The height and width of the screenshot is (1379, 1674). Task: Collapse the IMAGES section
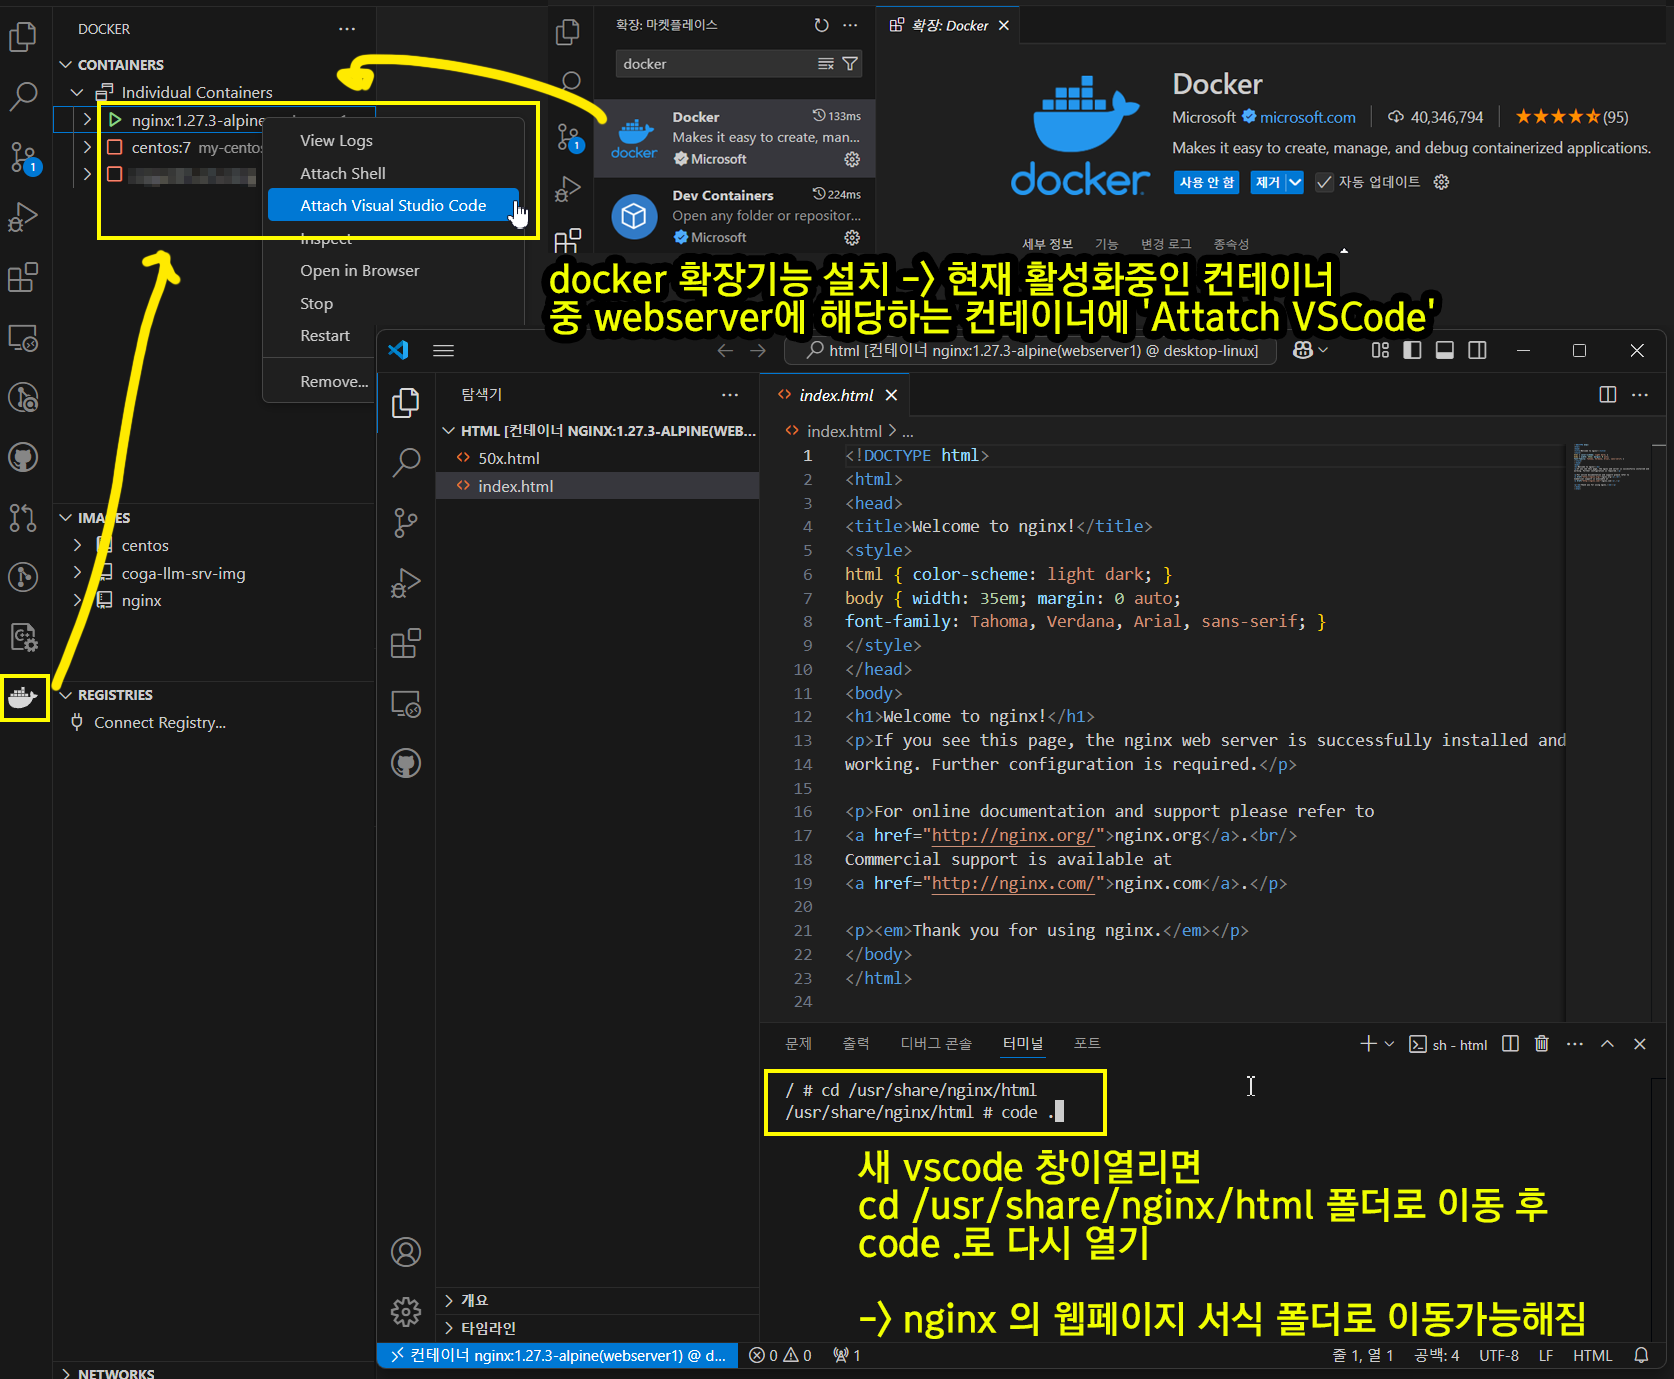tap(66, 518)
